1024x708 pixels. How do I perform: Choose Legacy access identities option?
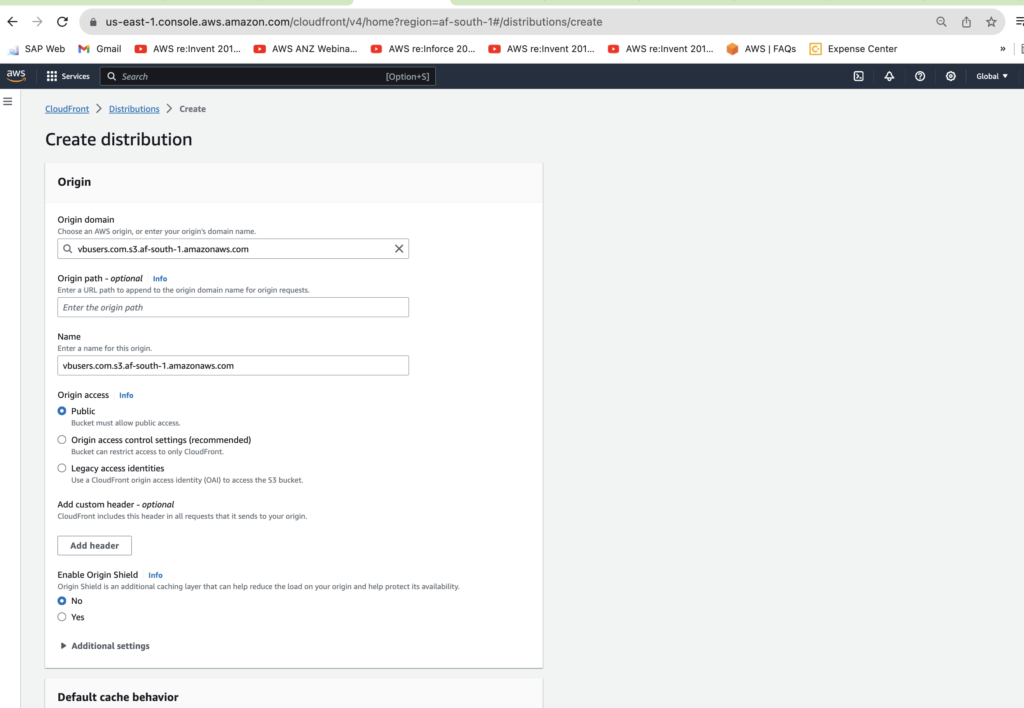[x=62, y=468]
